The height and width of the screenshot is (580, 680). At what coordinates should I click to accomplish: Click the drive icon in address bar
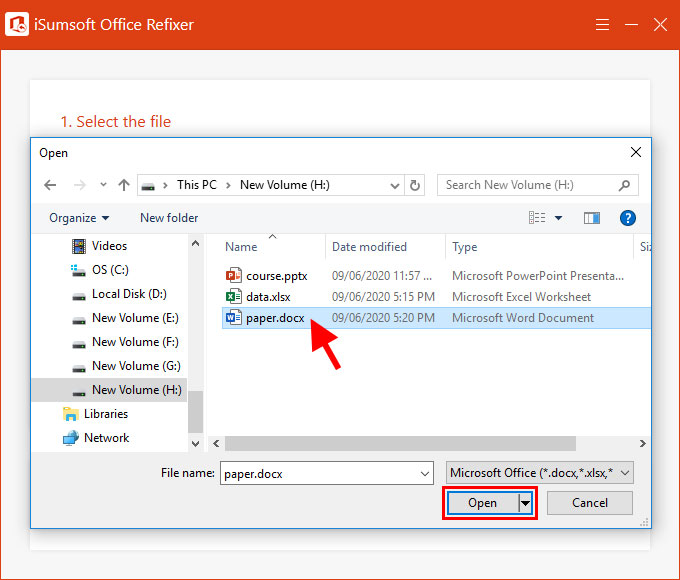(148, 186)
